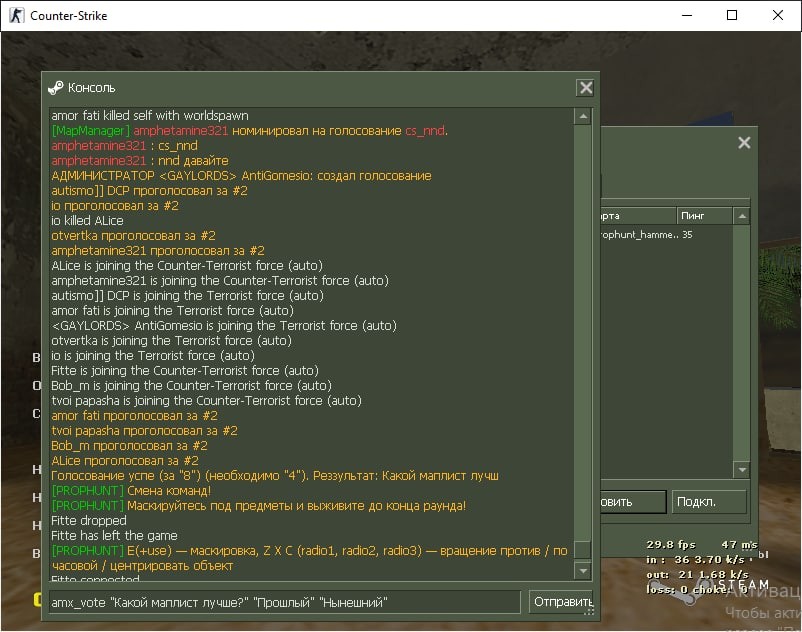Screen dimensions: 802x632
Task: Click the server list scroll up arrow
Action: (x=742, y=216)
